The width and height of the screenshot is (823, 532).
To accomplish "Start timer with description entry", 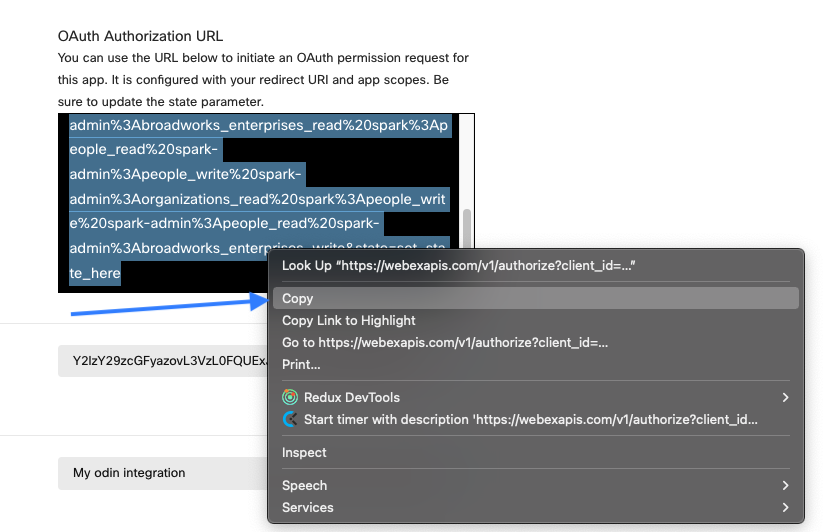I will (x=535, y=419).
